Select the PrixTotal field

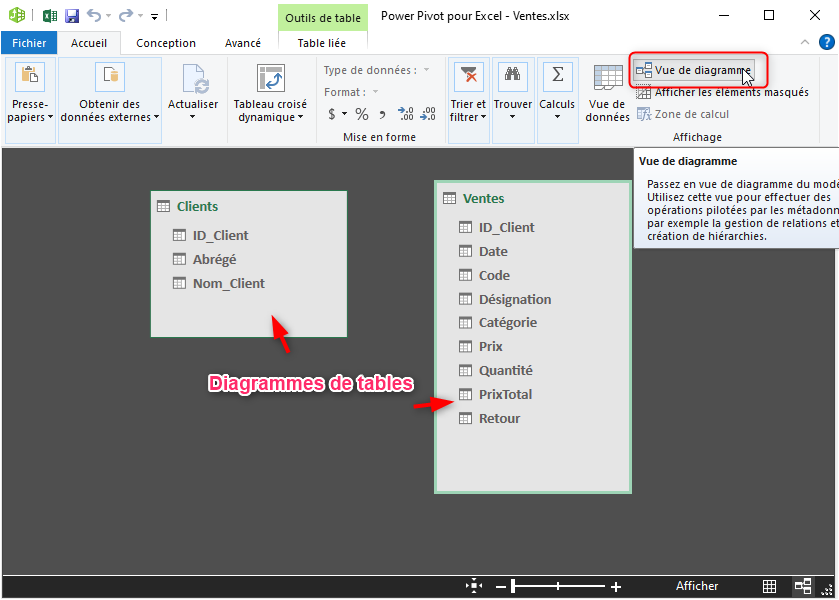tap(505, 394)
